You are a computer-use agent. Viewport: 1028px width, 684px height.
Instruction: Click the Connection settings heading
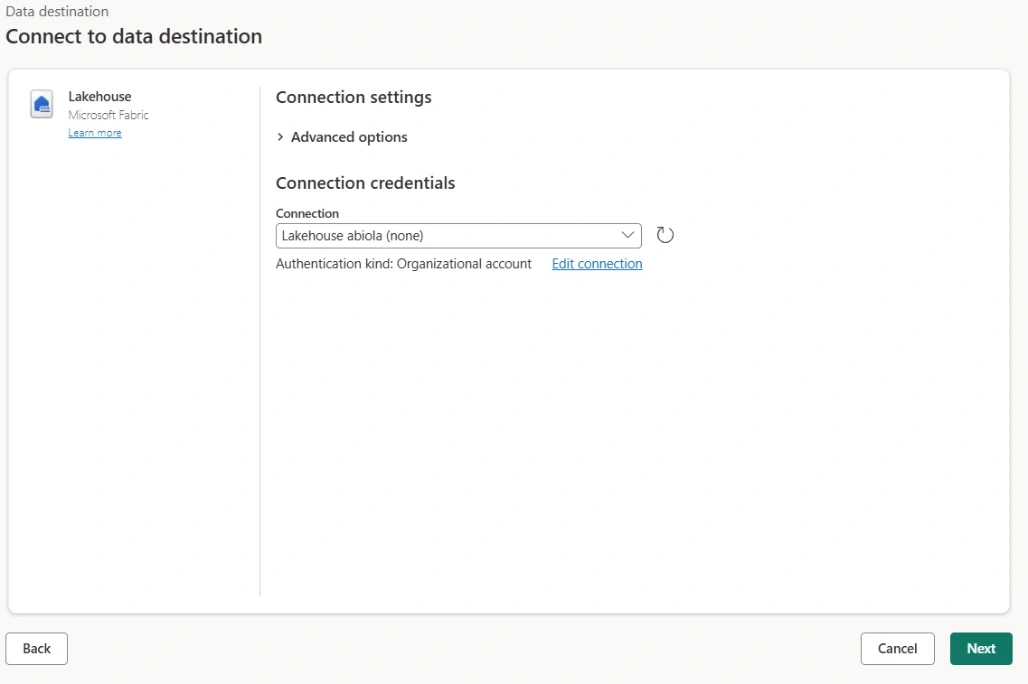click(353, 97)
